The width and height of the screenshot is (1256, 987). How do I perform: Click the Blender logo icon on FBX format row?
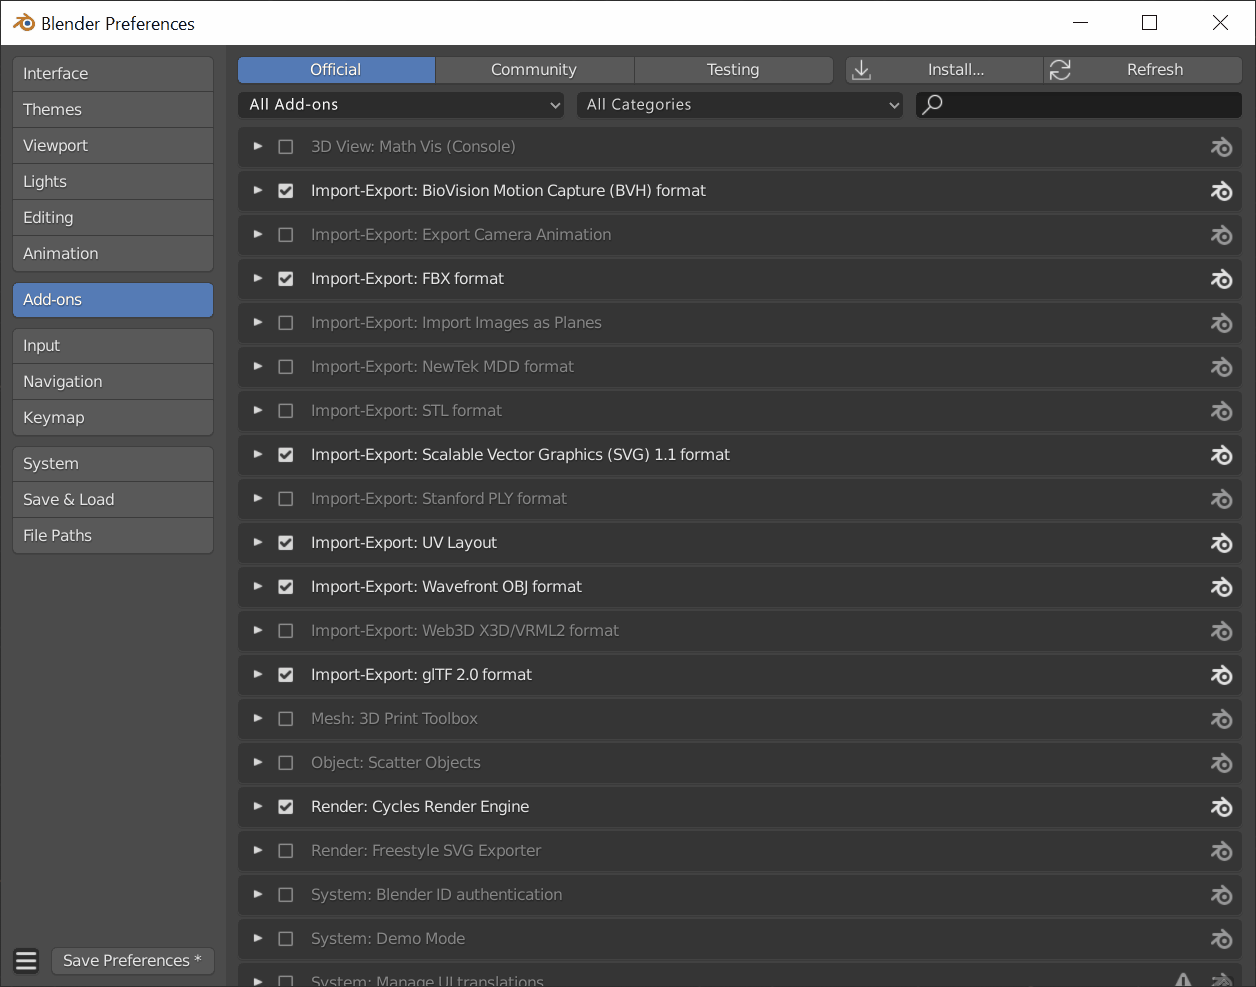[1221, 279]
